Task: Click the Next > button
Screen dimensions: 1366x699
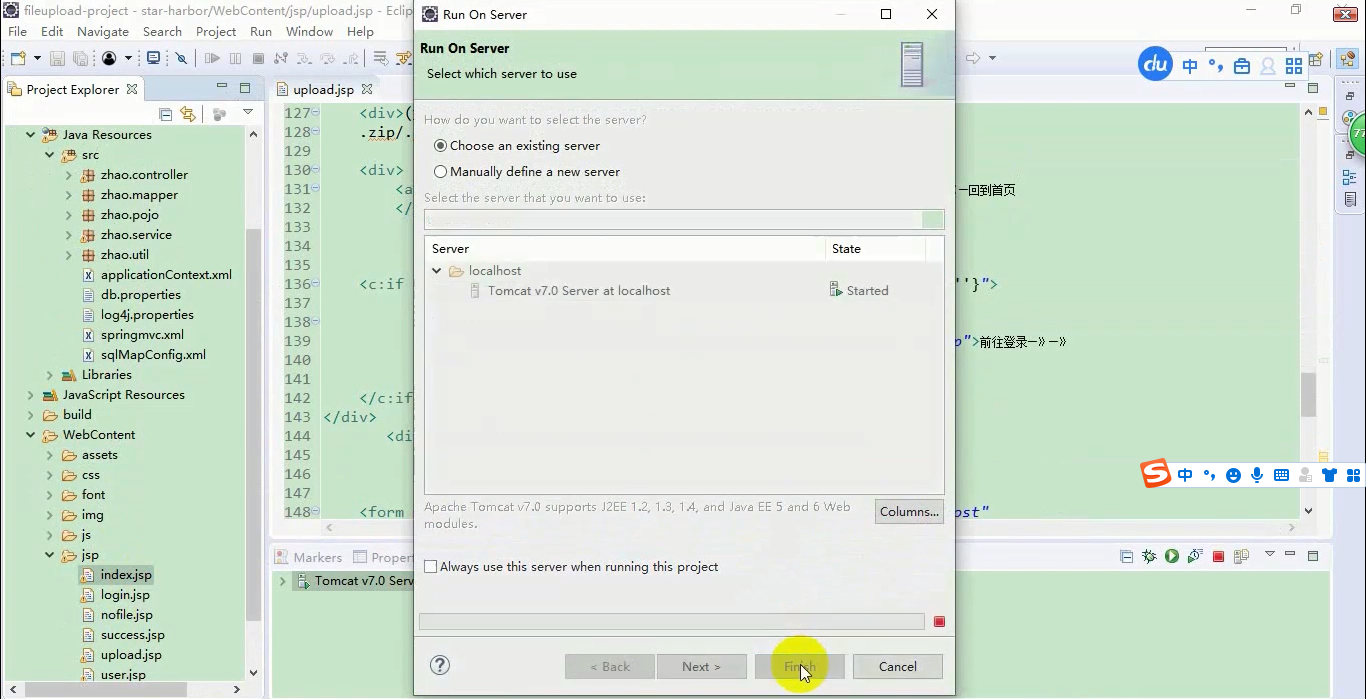Action: [702, 667]
